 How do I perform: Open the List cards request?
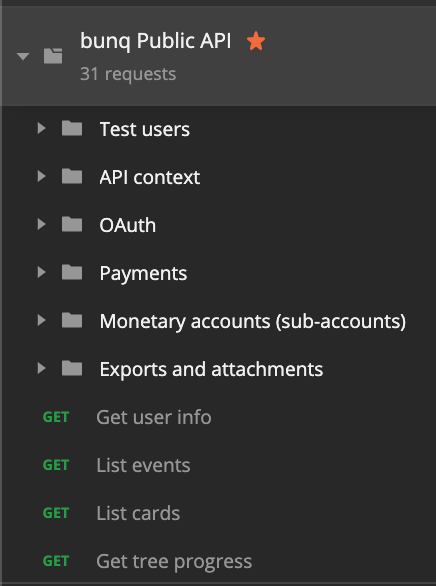click(x=138, y=513)
